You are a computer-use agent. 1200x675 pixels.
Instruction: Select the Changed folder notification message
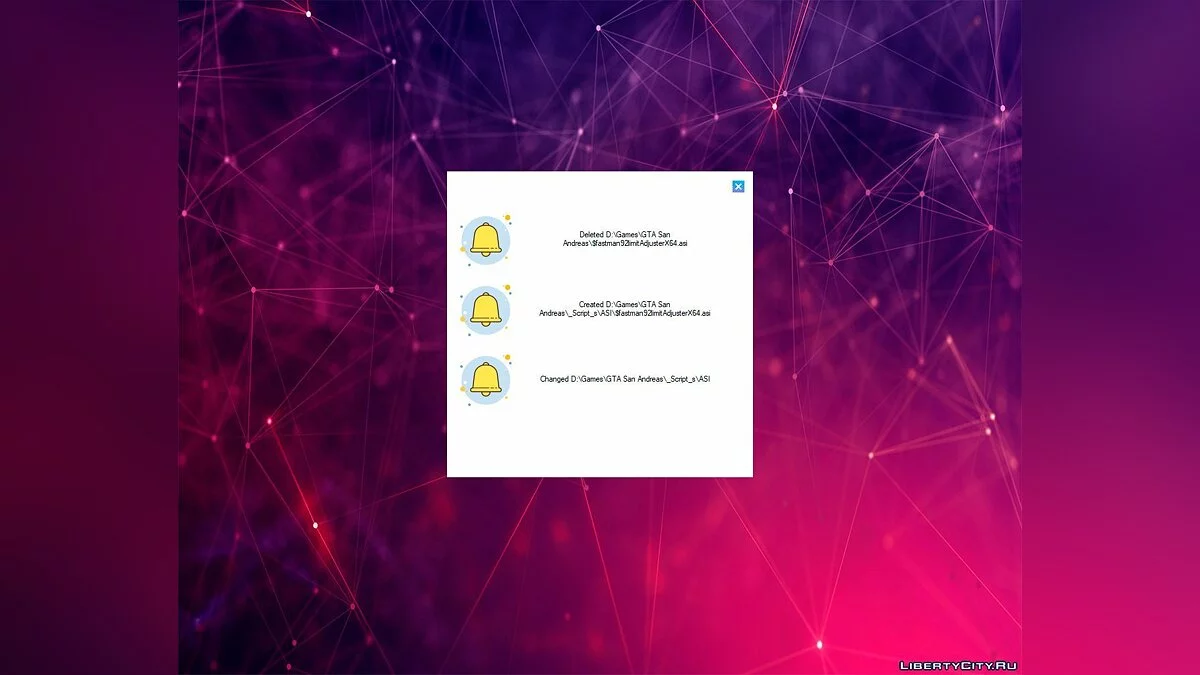click(625, 379)
